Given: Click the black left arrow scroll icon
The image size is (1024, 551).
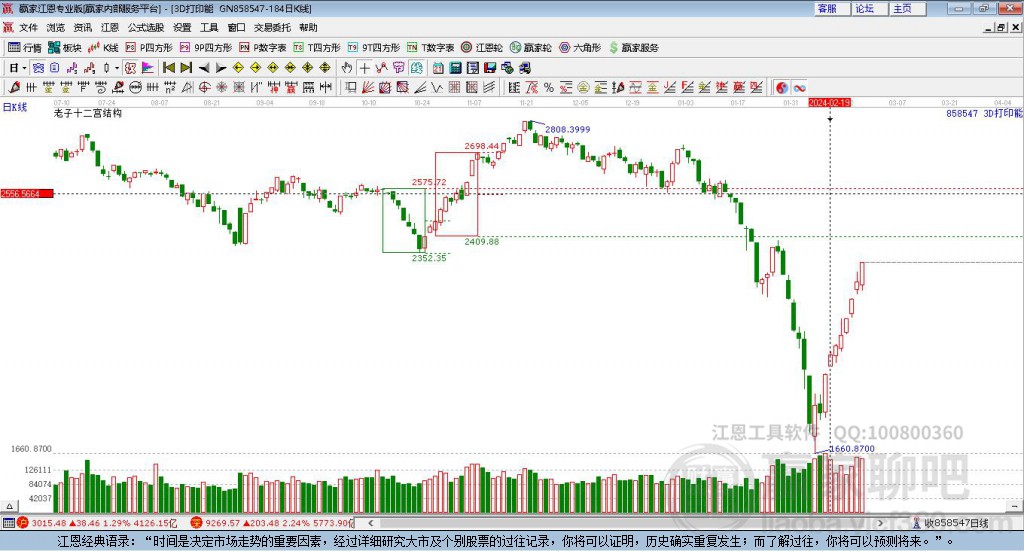Looking at the screenshot, I should coord(204,68).
